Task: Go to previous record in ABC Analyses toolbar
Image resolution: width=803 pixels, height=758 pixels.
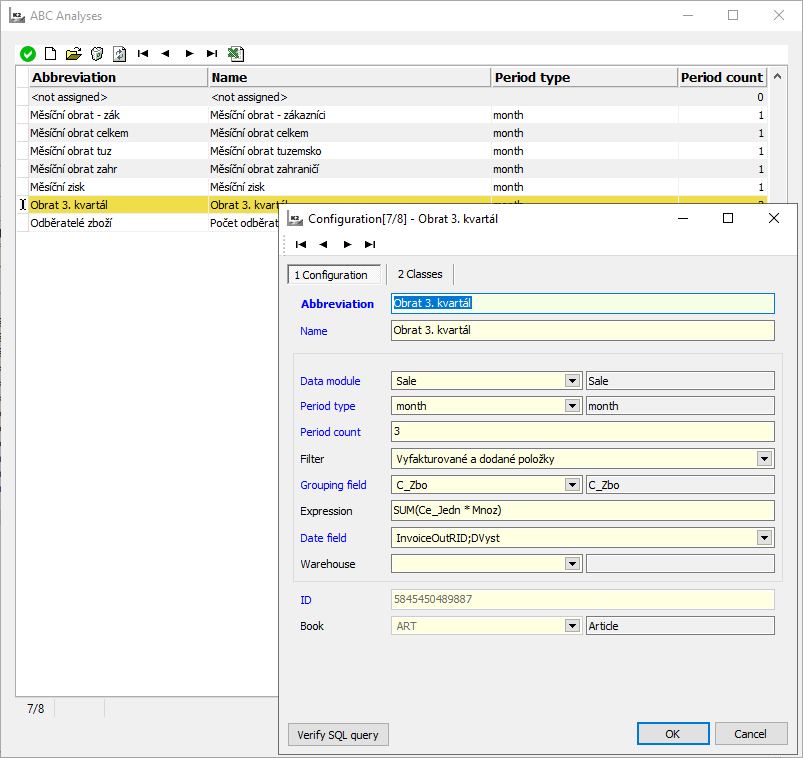Action: pos(165,54)
